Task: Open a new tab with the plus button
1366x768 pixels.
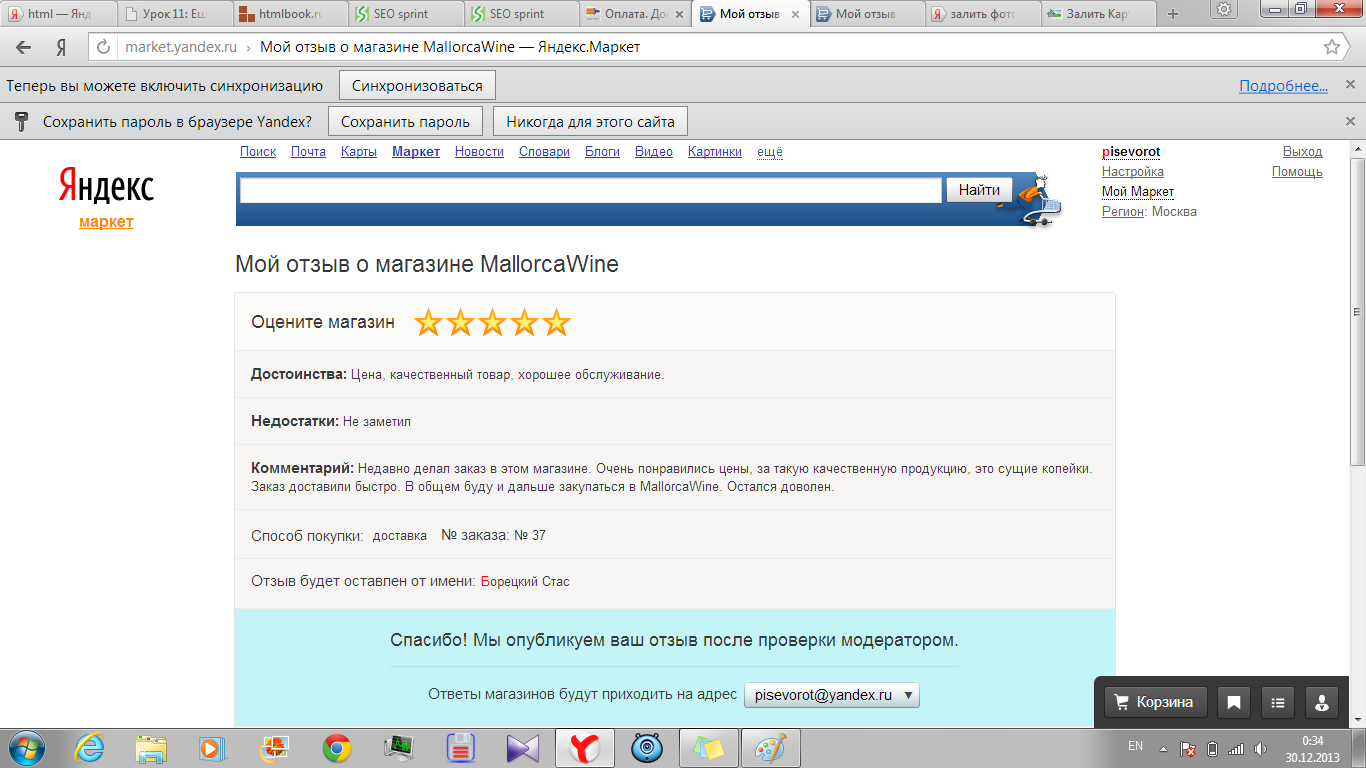Action: (1173, 13)
